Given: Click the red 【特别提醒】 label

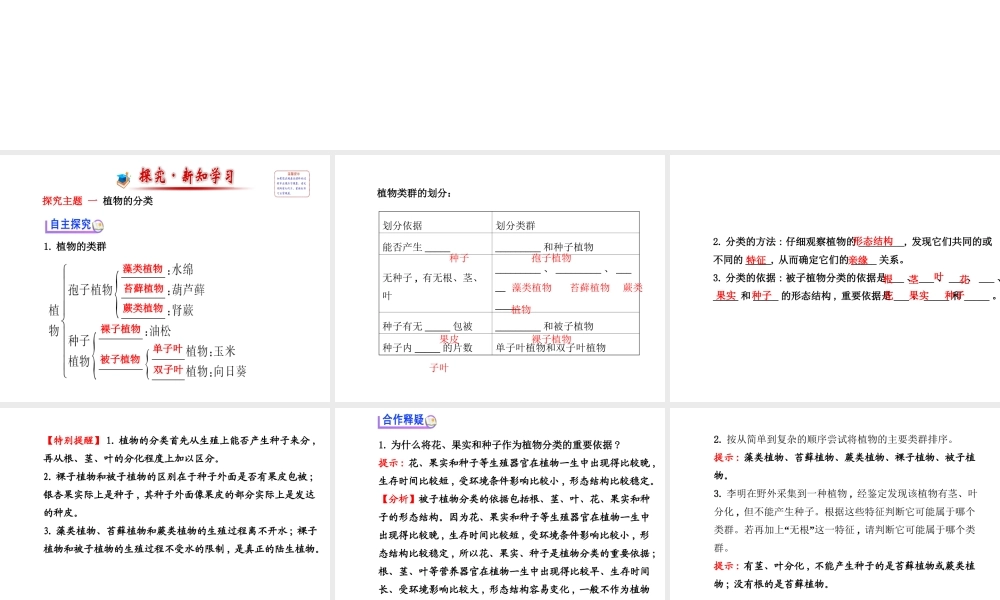Looking at the screenshot, I should pos(74,441).
